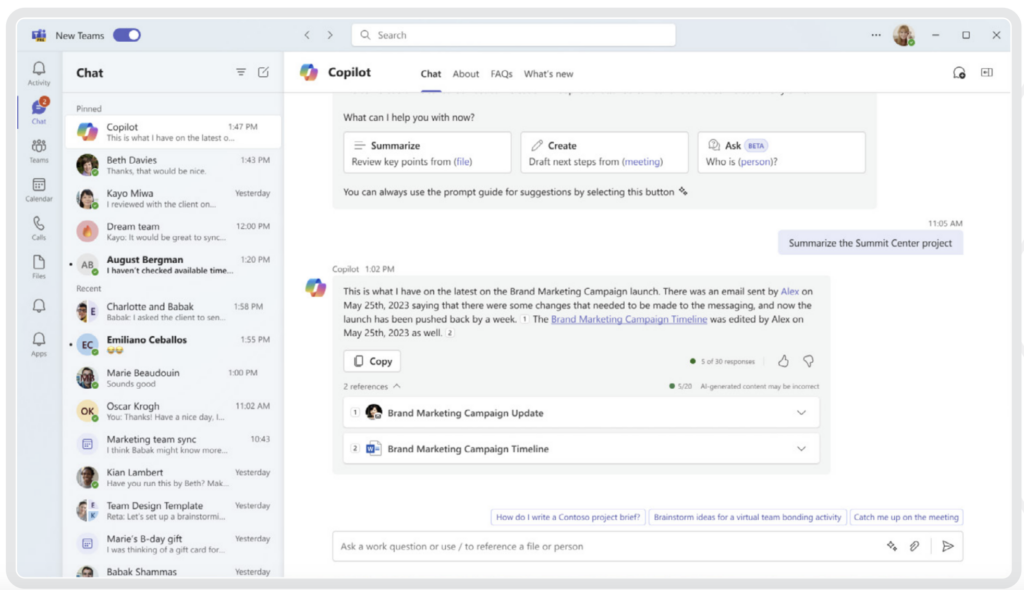Image resolution: width=1024 pixels, height=590 pixels.
Task: Open the more options ellipsis menu
Action: click(876, 35)
